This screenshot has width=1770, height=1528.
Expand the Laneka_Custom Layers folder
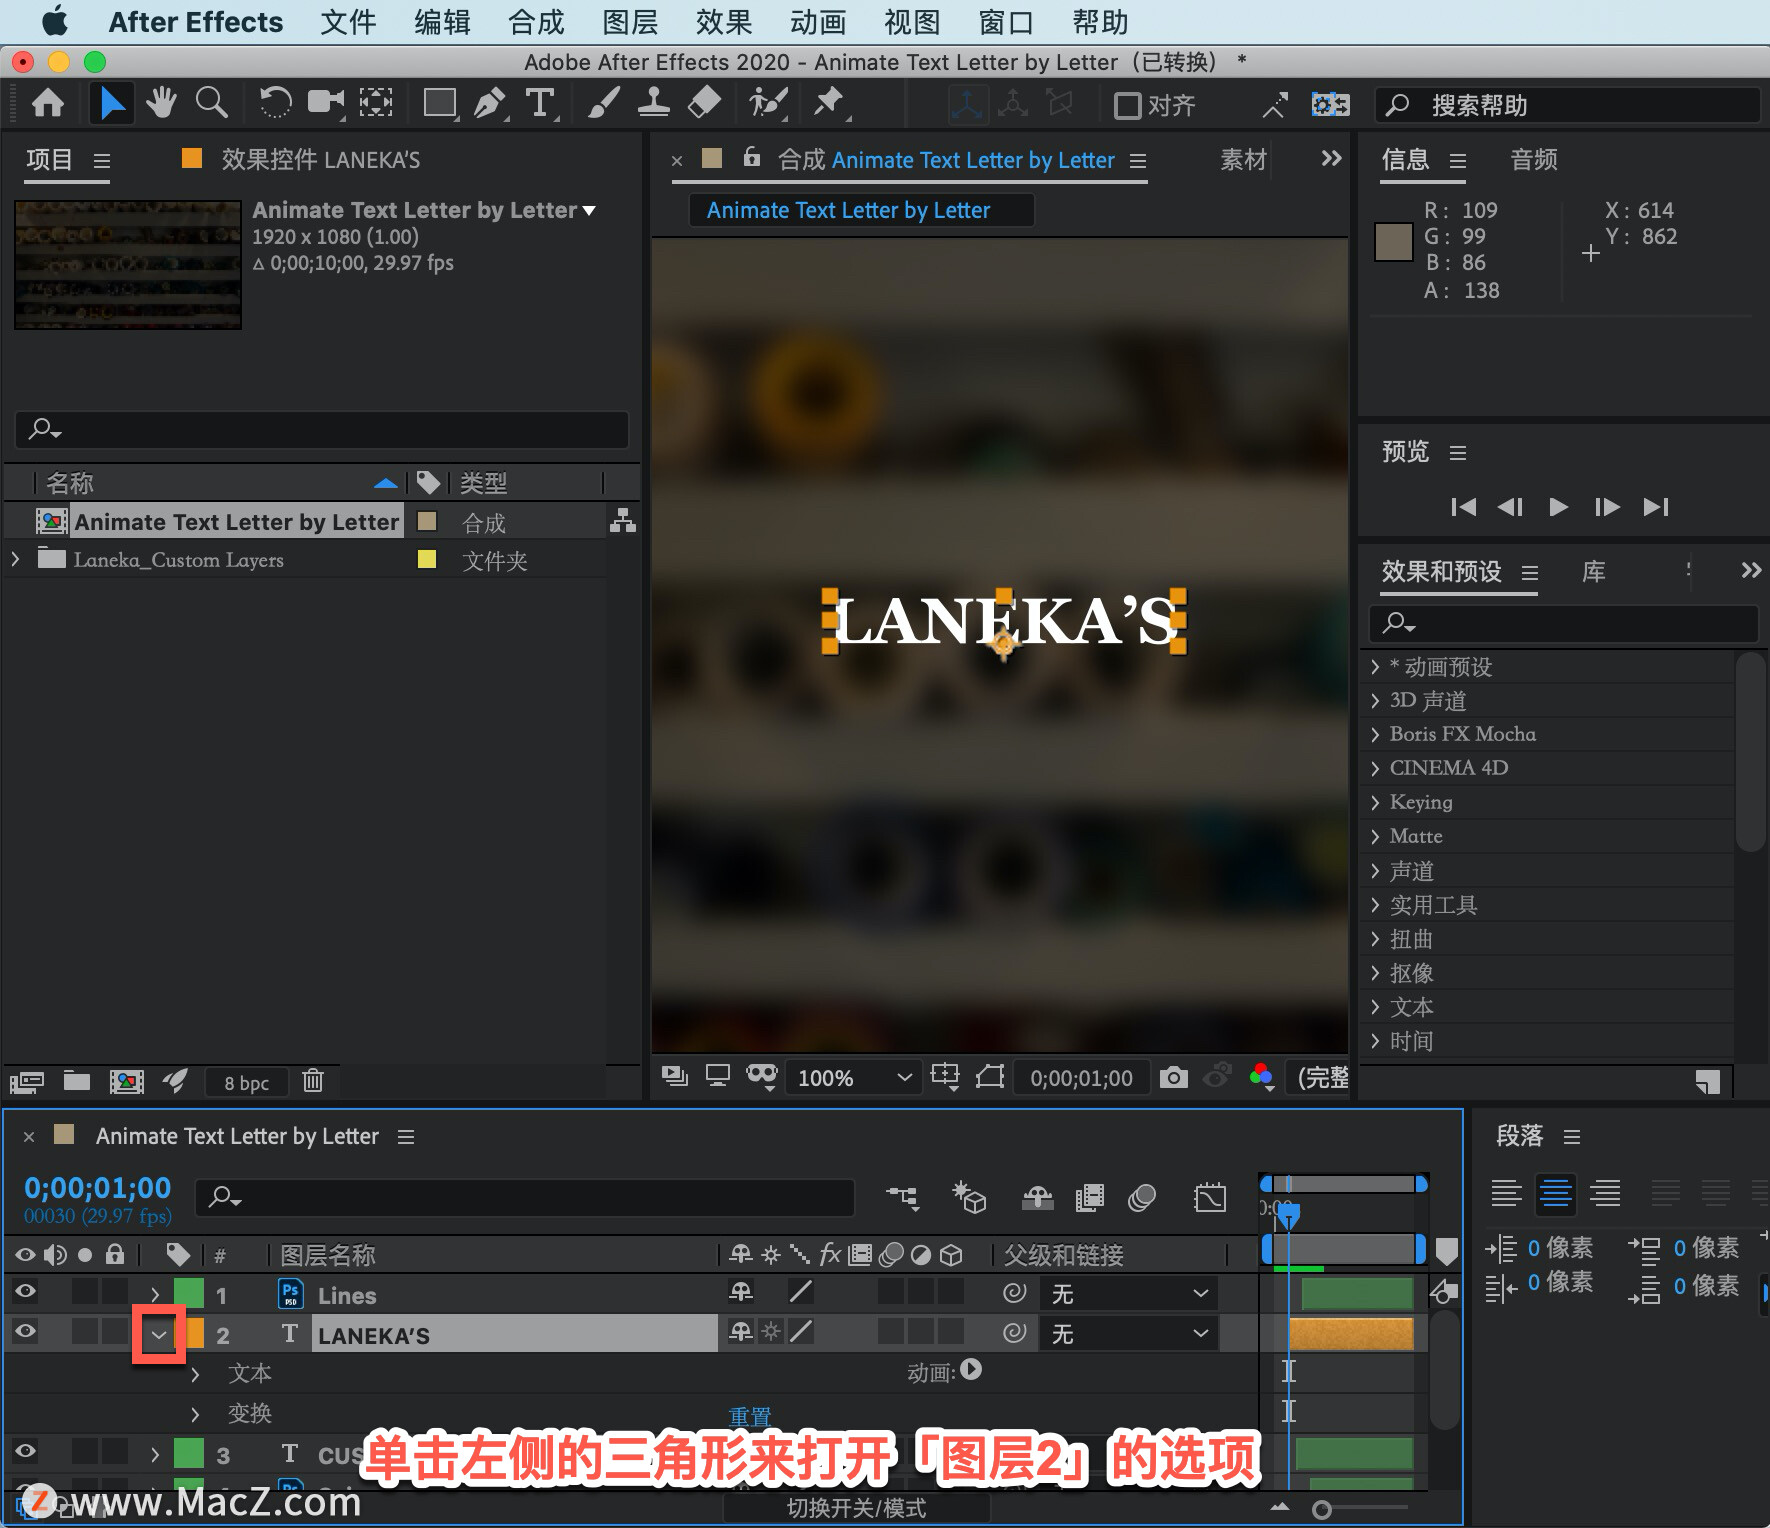[x=15, y=560]
